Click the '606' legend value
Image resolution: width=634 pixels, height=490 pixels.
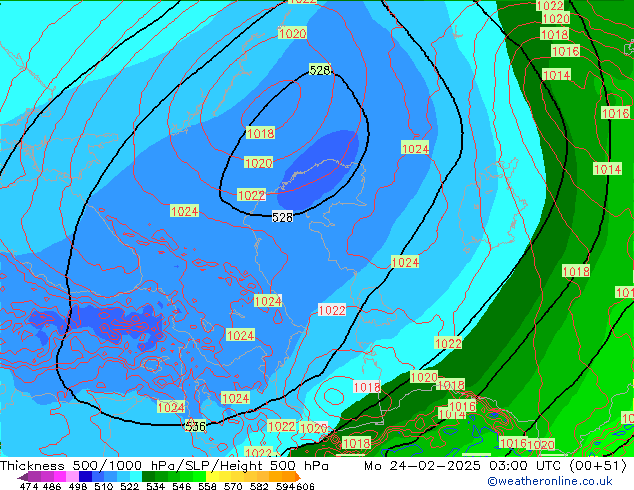click(x=305, y=486)
